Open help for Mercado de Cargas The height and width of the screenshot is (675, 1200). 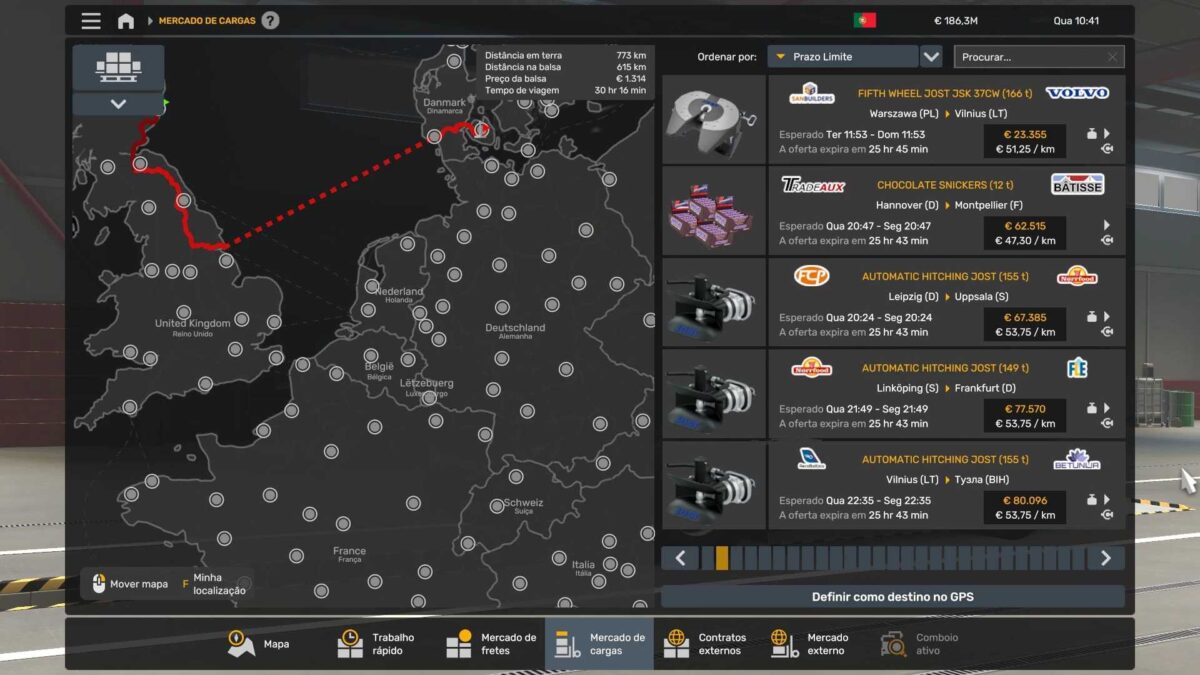click(x=270, y=21)
